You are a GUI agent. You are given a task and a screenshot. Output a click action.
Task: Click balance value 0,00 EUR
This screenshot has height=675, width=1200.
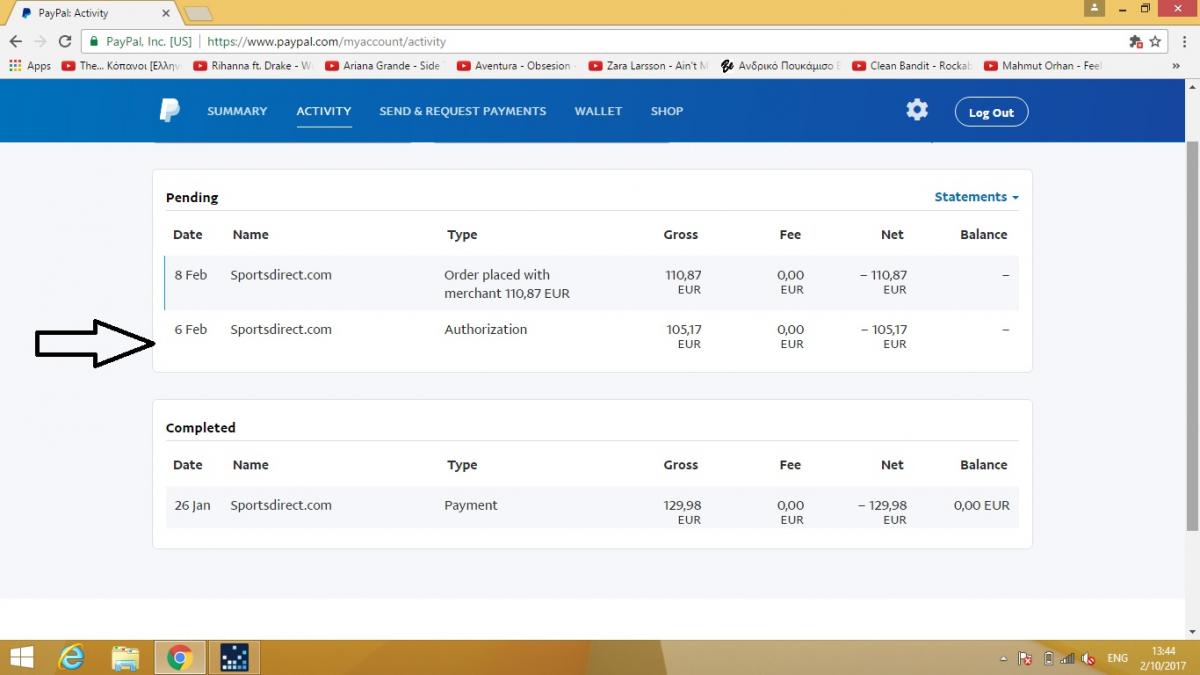click(982, 505)
